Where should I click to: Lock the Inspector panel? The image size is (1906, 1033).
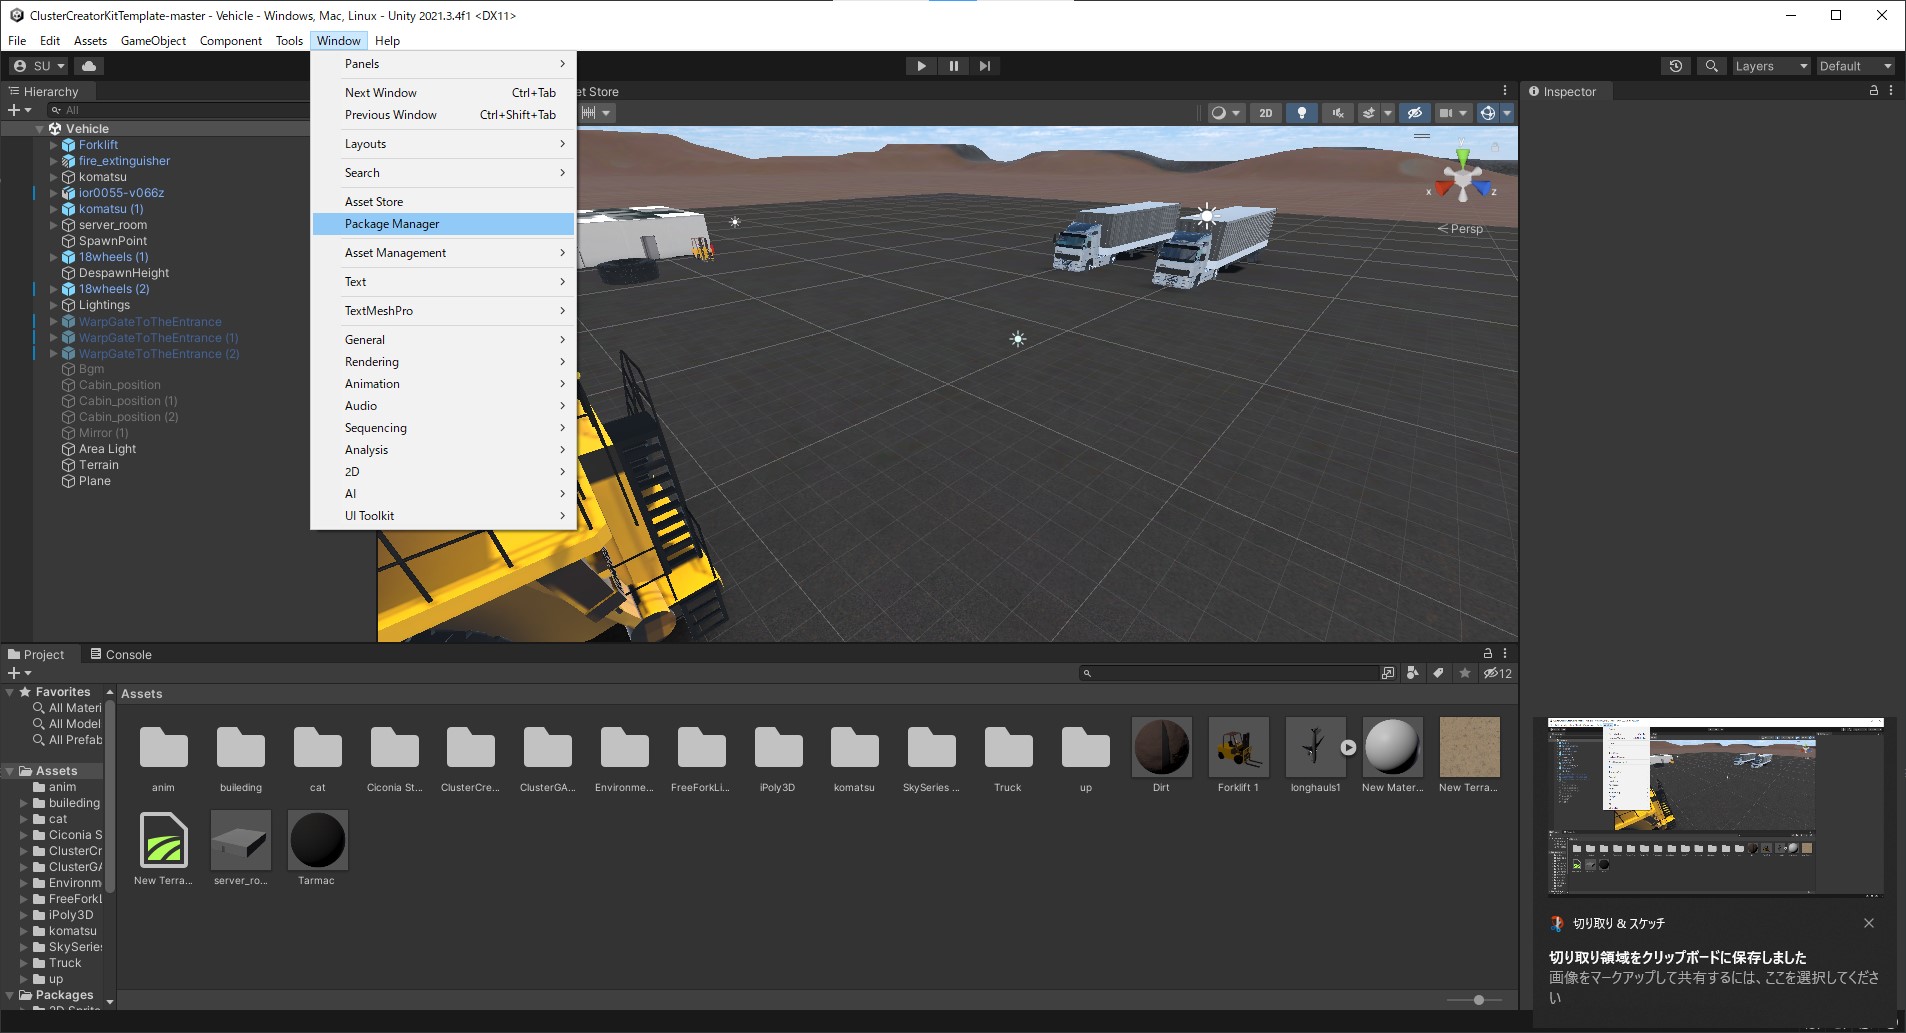point(1873,91)
